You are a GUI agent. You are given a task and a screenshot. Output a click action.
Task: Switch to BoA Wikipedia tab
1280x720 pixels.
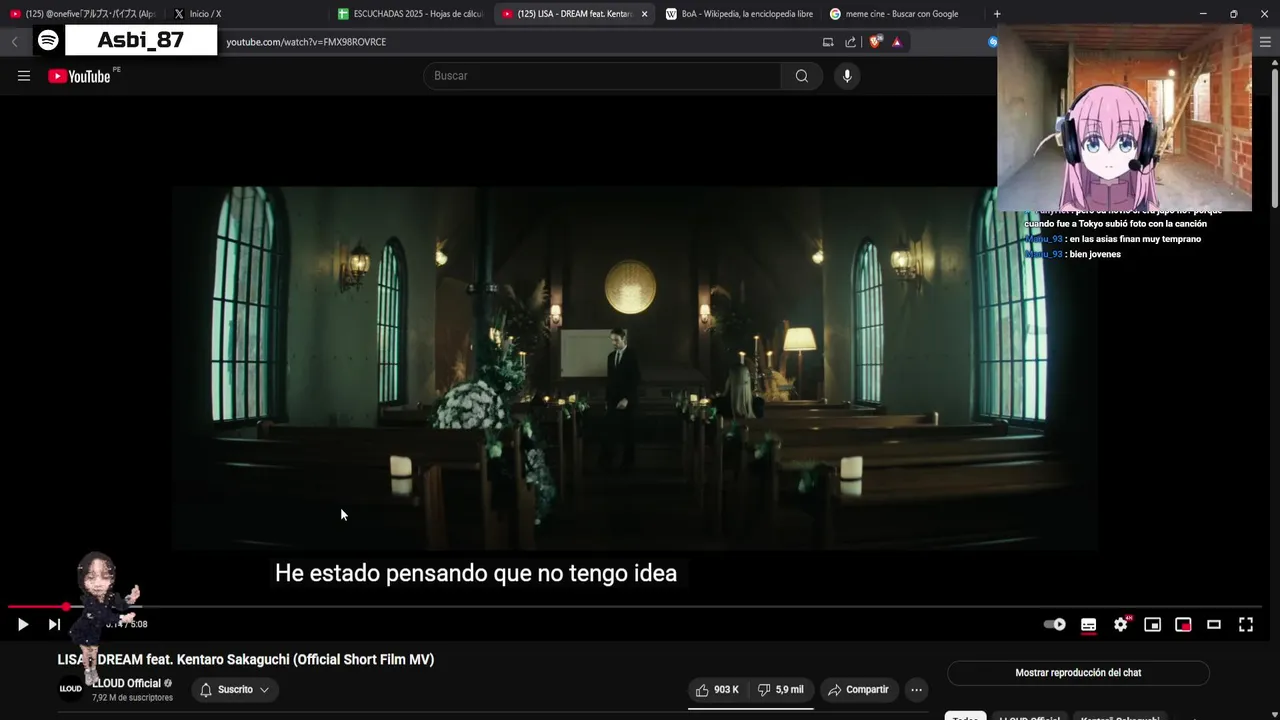coord(738,14)
